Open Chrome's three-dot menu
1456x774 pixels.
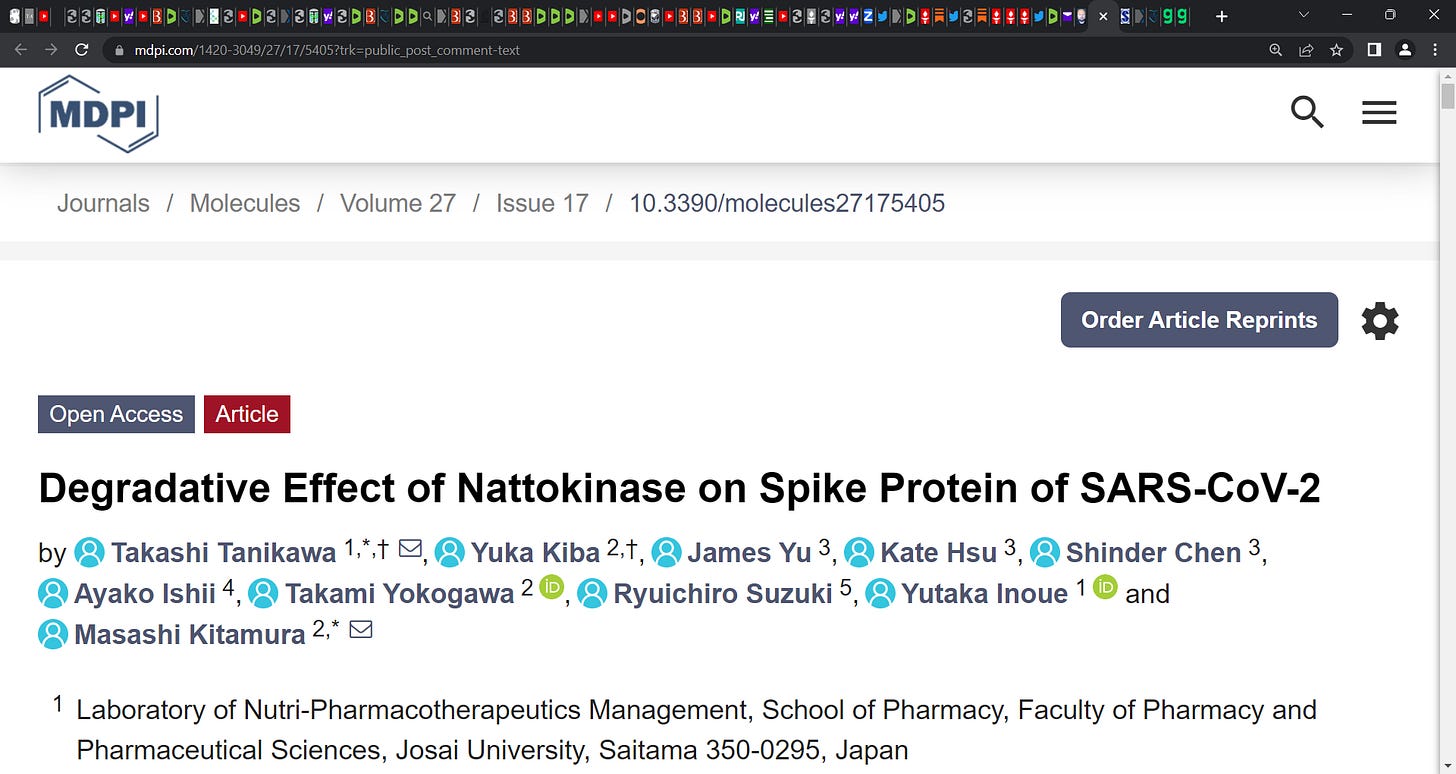pos(1436,50)
